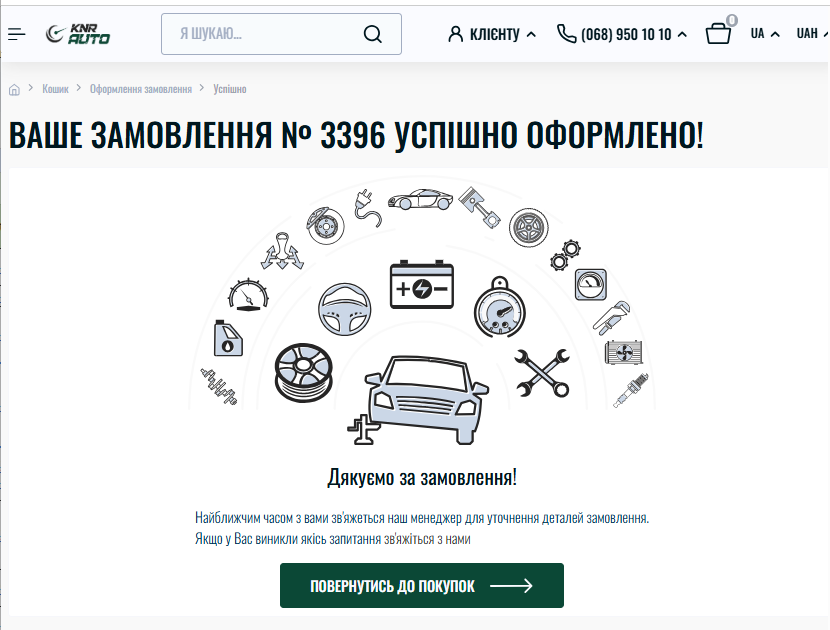Click the home icon in breadcrumbs
The height and width of the screenshot is (630, 830).
click(x=14, y=89)
